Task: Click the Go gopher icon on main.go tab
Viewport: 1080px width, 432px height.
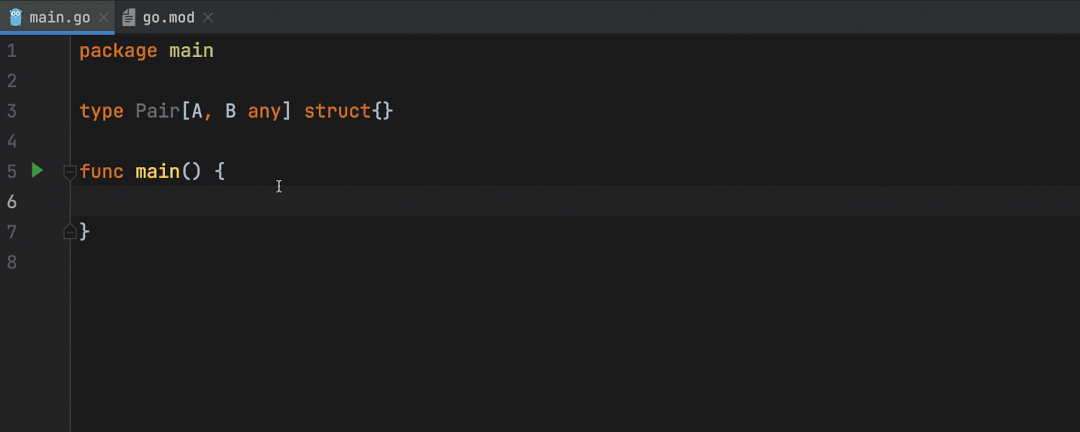Action: 16,17
